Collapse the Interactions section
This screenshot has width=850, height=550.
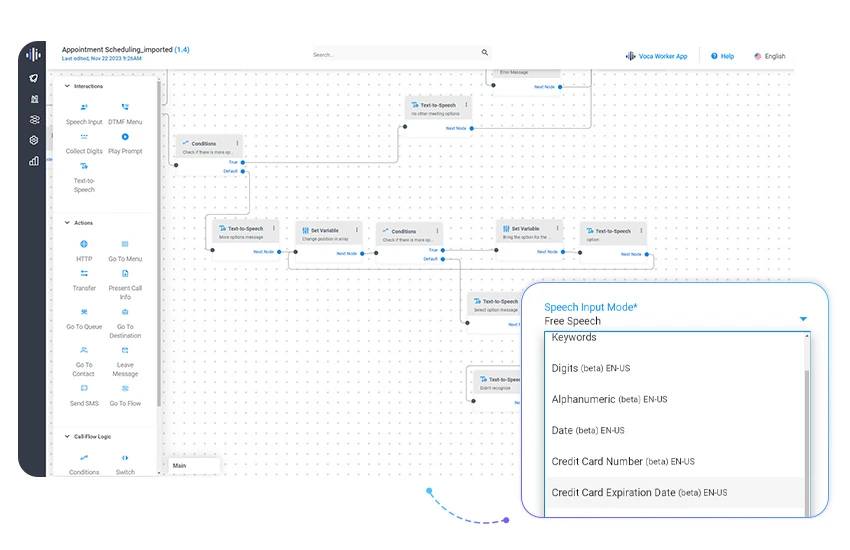click(x=67, y=86)
